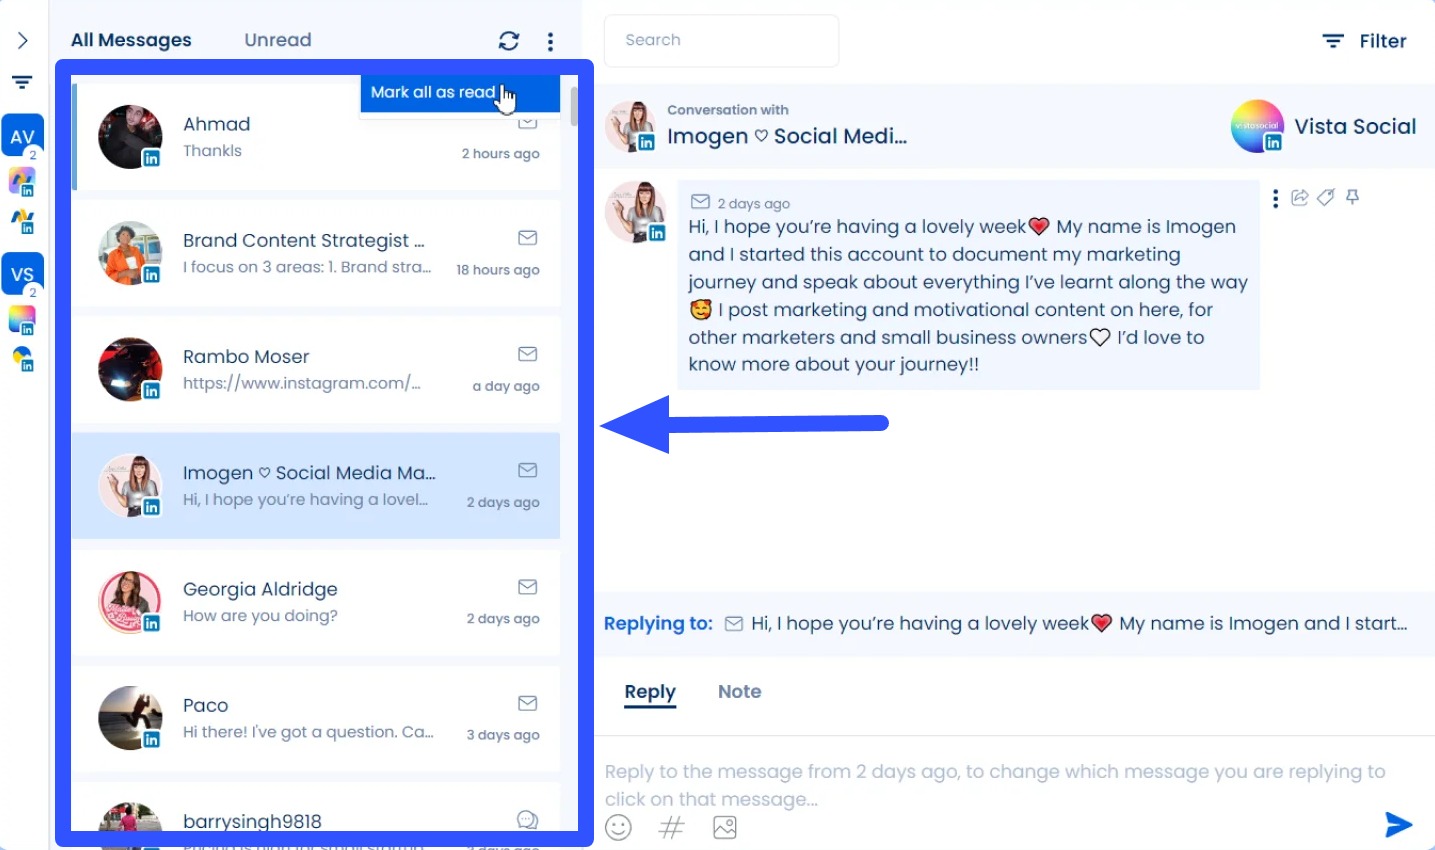Open the Filter panel
The width and height of the screenshot is (1435, 850).
1364,41
